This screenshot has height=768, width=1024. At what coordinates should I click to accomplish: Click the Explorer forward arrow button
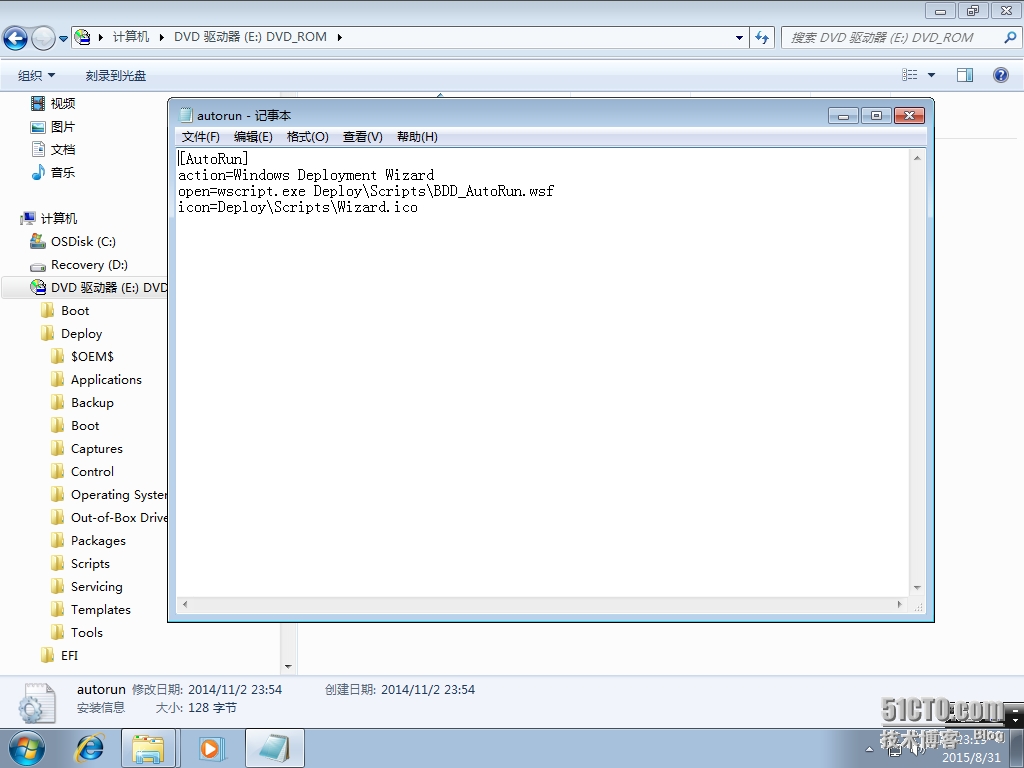click(43, 38)
